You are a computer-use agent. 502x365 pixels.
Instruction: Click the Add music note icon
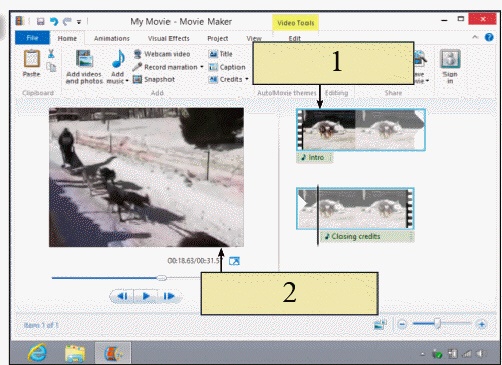pos(118,59)
